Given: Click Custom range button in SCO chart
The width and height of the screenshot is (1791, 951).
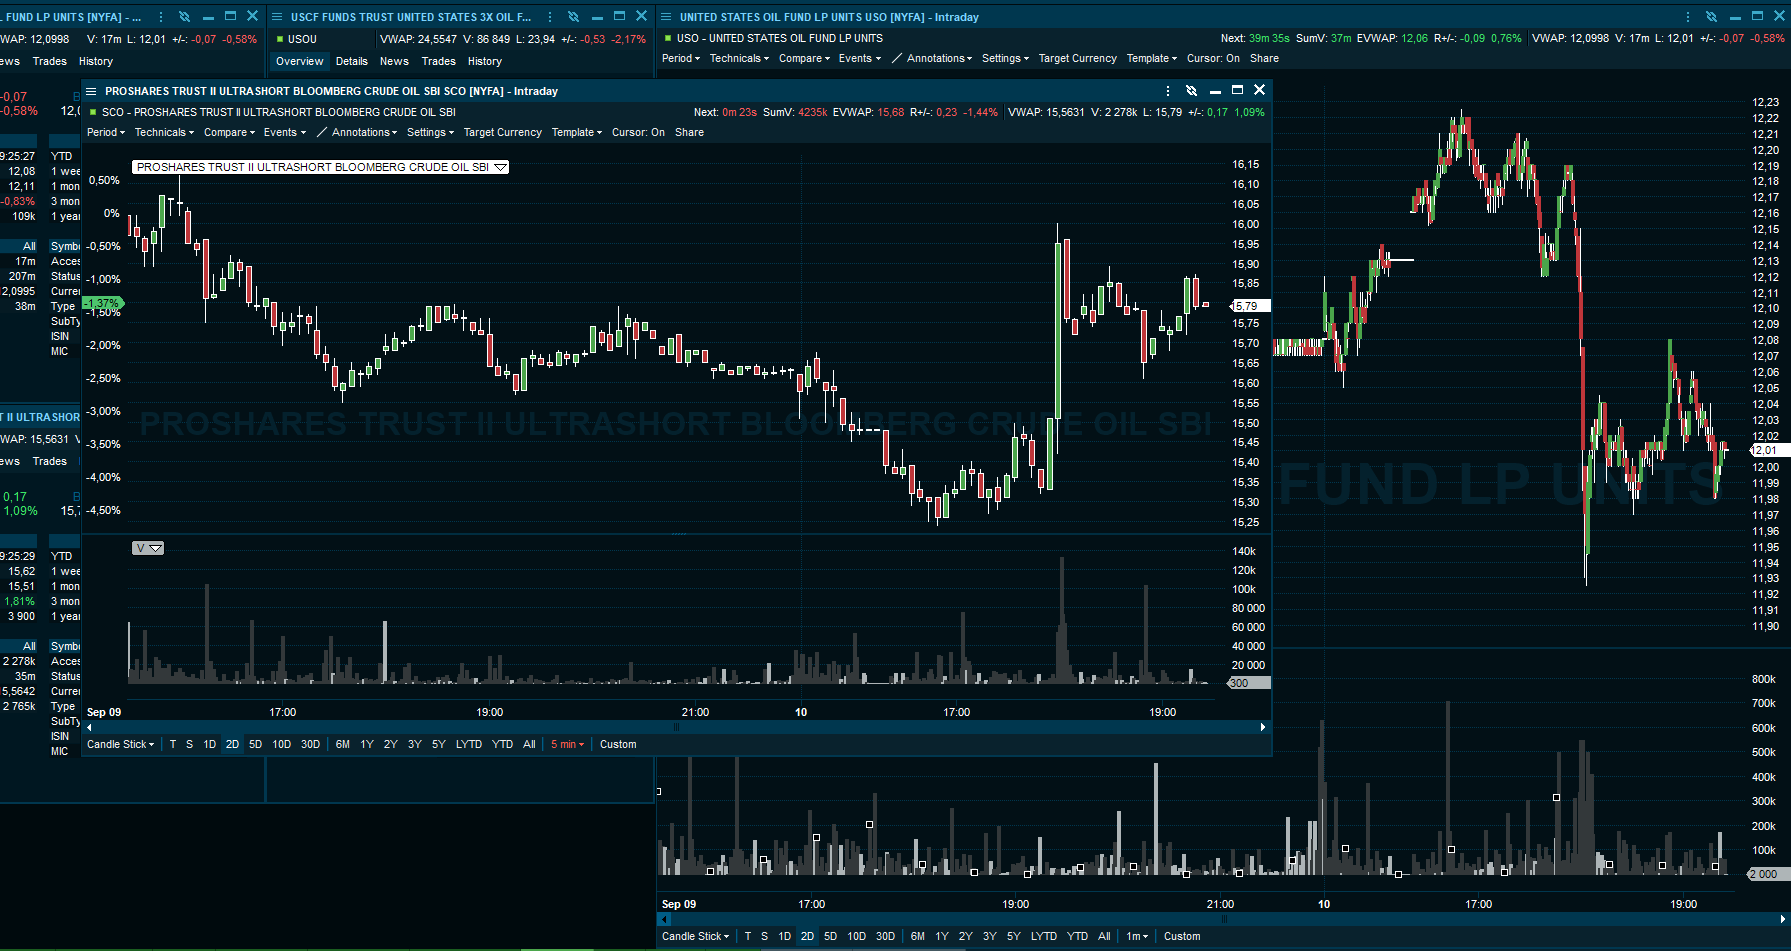Looking at the screenshot, I should click(x=618, y=744).
